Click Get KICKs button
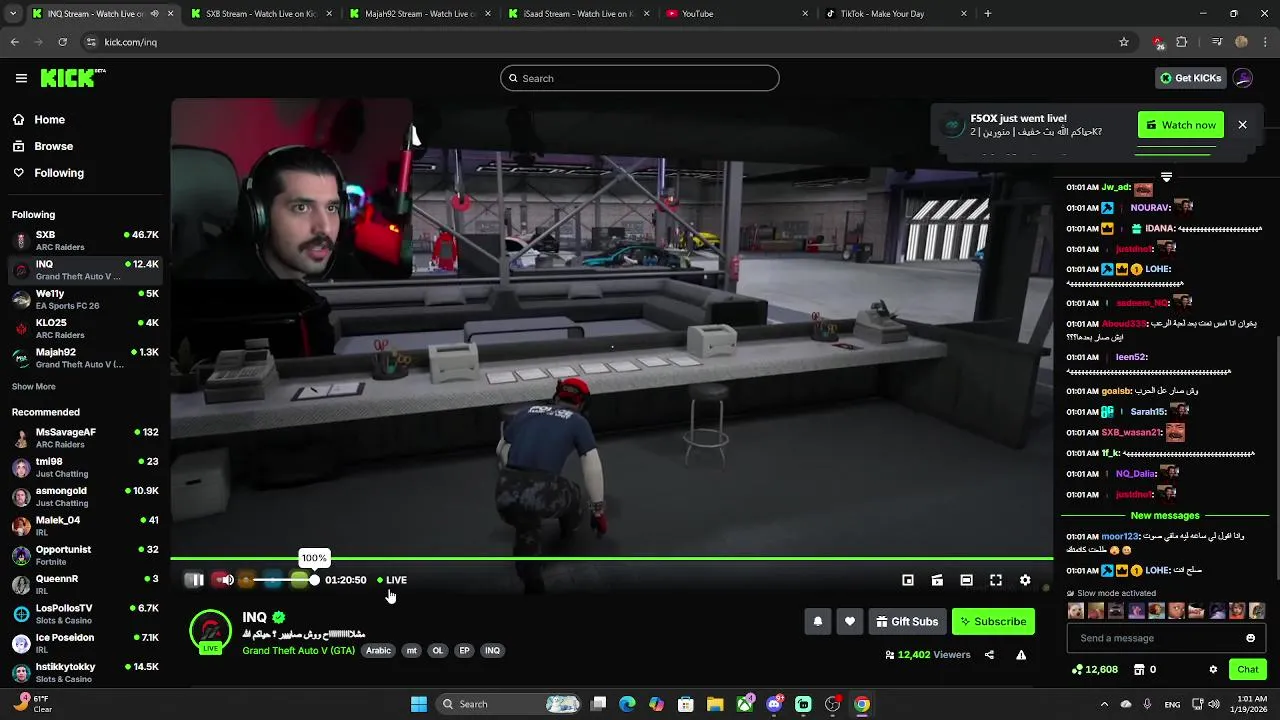The width and height of the screenshot is (1280, 720). click(x=1190, y=78)
